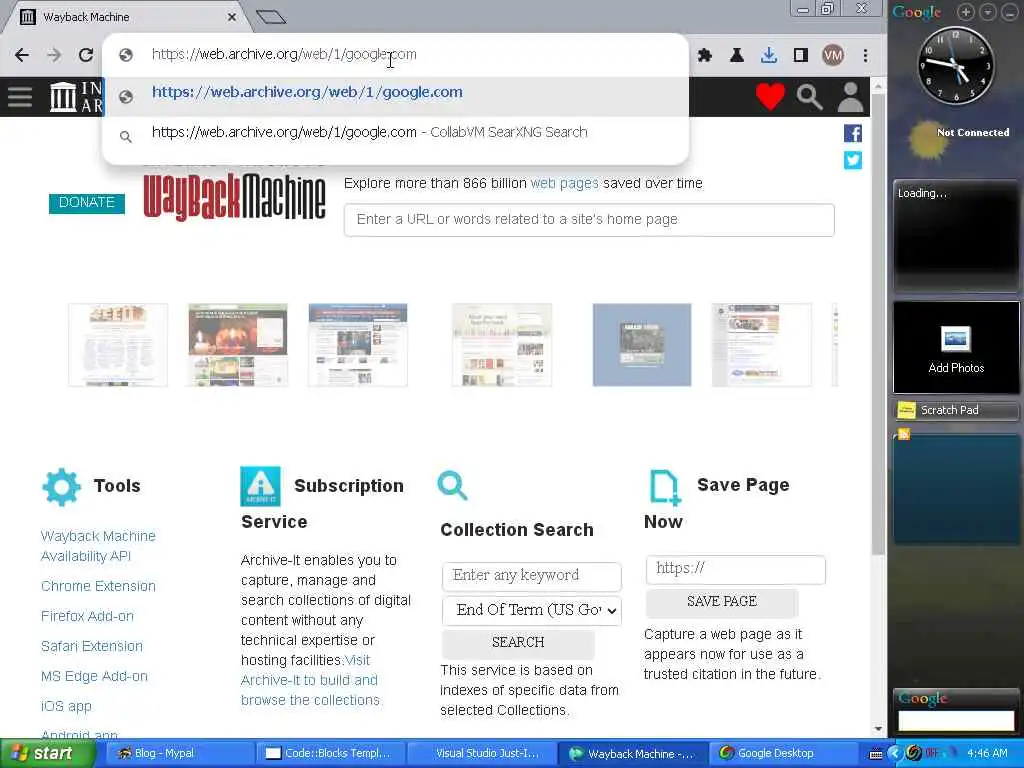Open the Google sidebar dropdown arrow icon
Screen dimensions: 1024x768
coord(987,12)
